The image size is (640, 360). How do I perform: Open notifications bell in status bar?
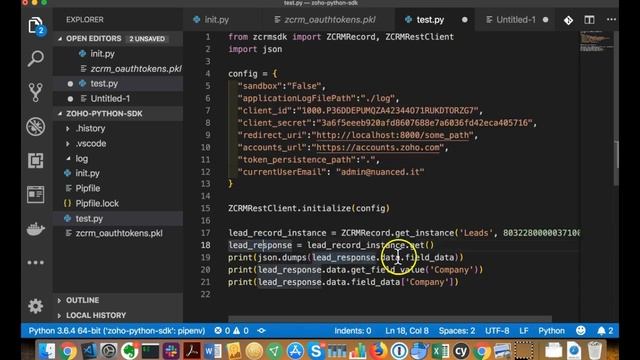pyautogui.click(x=605, y=331)
